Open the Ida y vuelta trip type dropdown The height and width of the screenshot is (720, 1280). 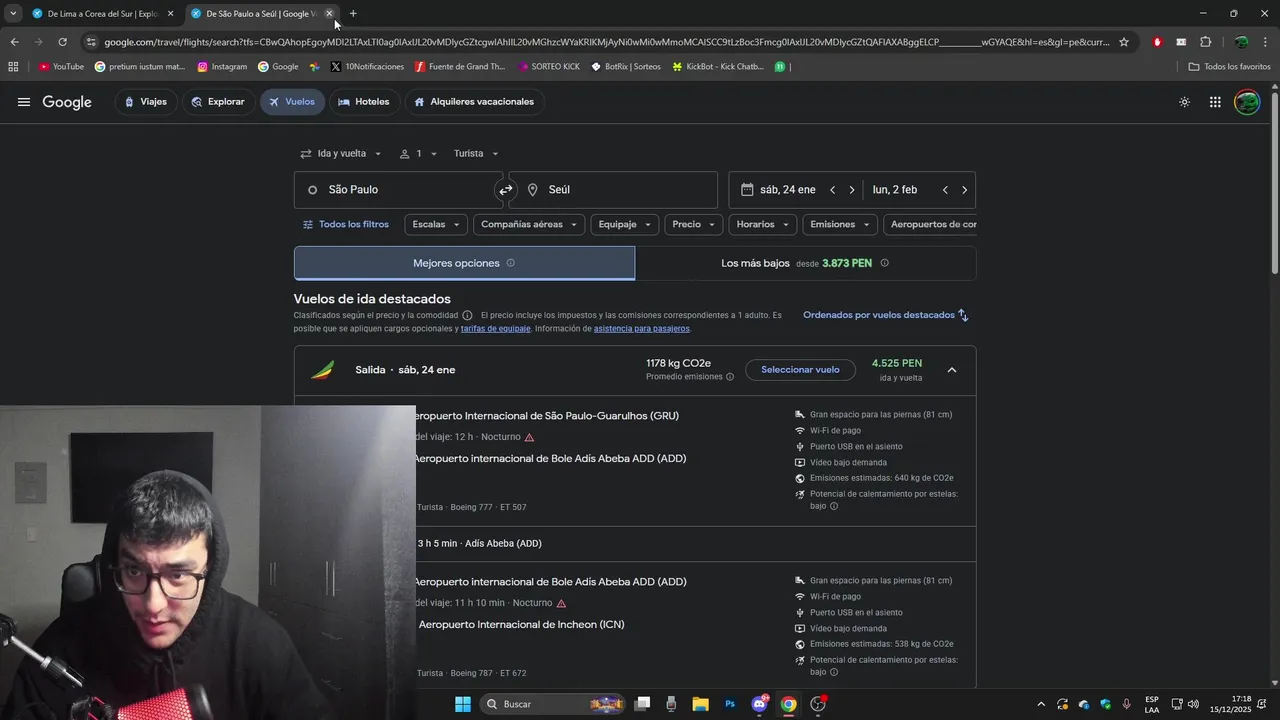[341, 154]
